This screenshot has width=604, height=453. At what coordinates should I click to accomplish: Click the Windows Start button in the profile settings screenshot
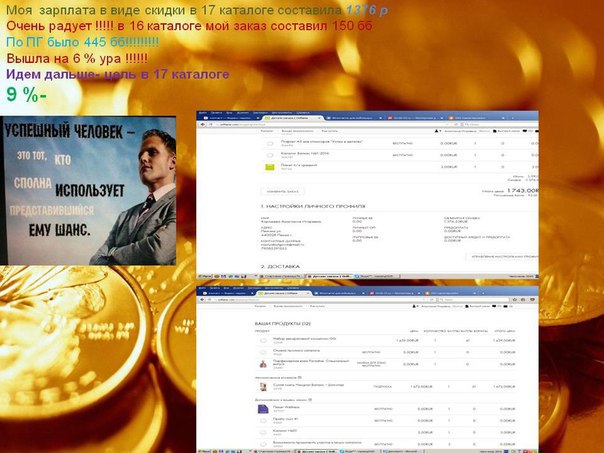(x=205, y=276)
